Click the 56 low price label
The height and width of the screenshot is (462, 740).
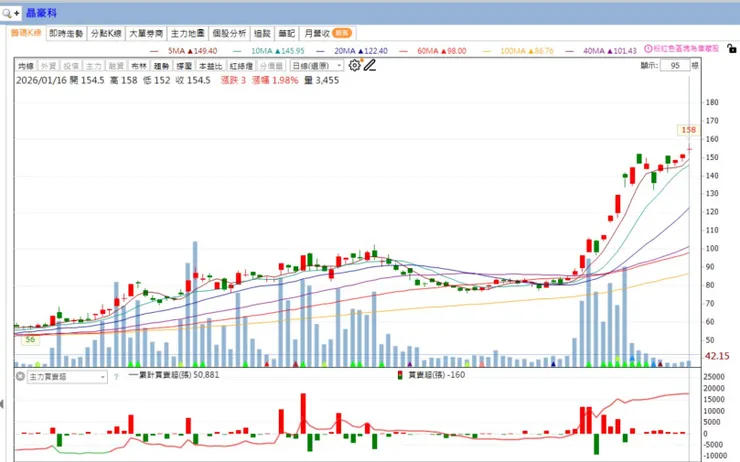(30, 340)
